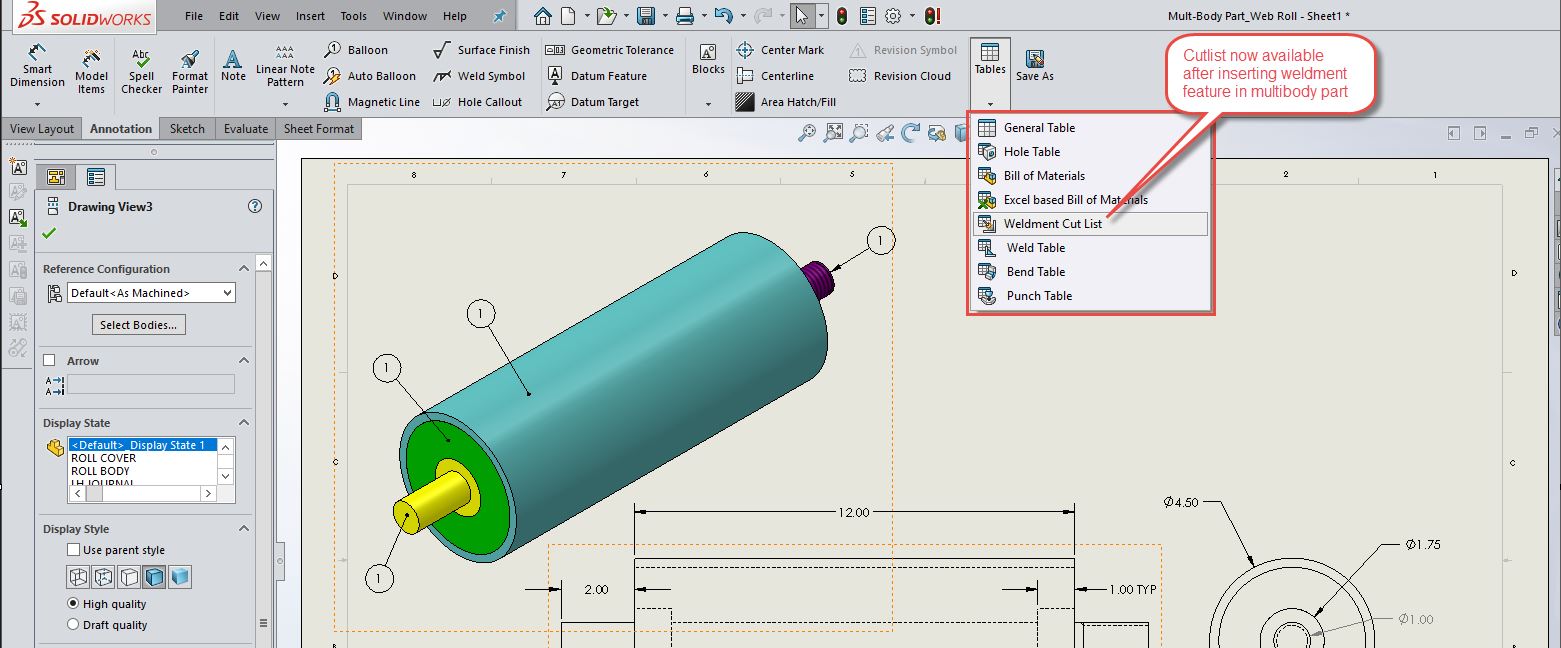This screenshot has width=1561, height=648.
Task: Insert a Note annotation
Action: click(233, 67)
